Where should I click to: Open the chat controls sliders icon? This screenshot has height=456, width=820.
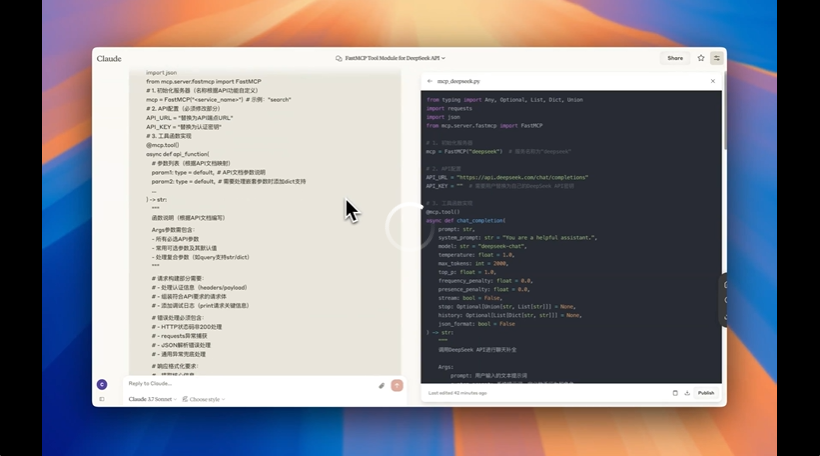click(716, 58)
